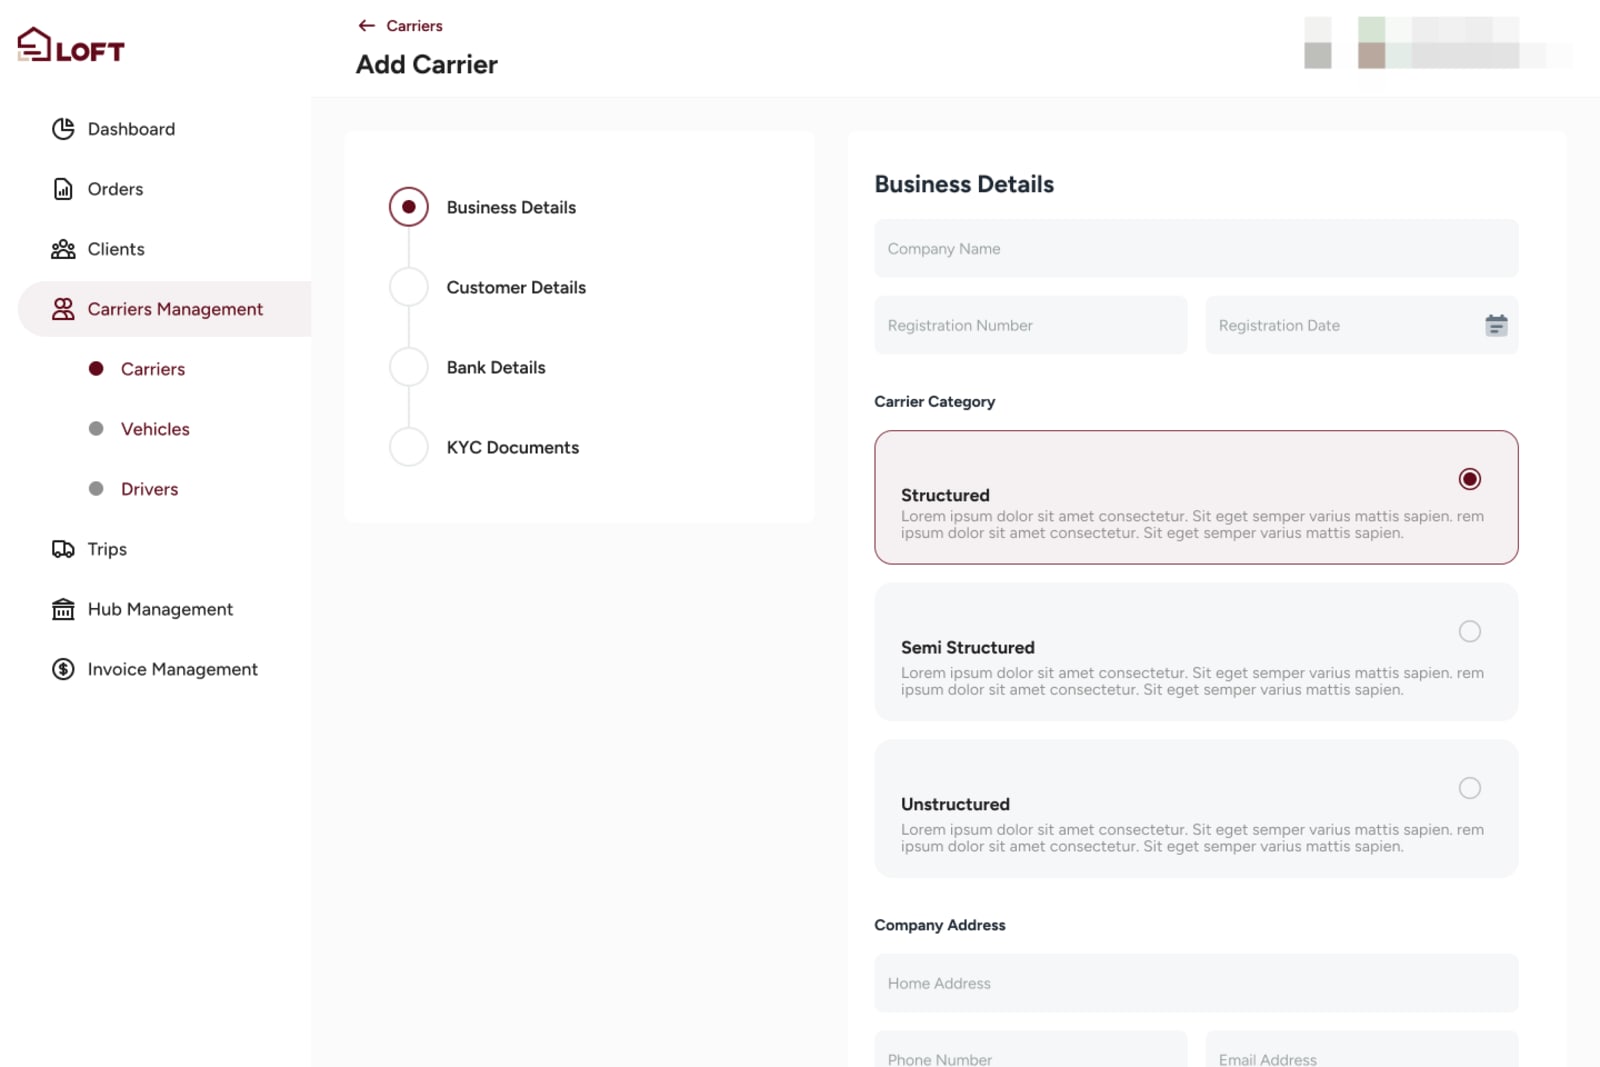Click the Phone Number input field
The width and height of the screenshot is (1600, 1067).
pyautogui.click(x=1031, y=1050)
